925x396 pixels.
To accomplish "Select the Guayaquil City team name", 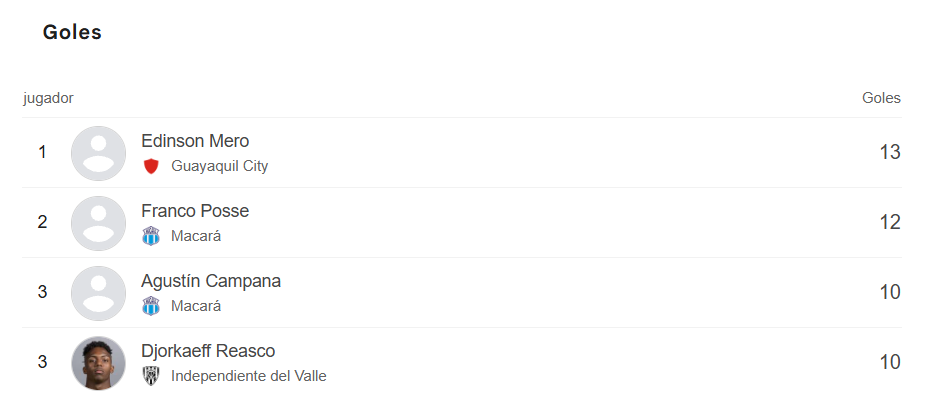I will [219, 166].
